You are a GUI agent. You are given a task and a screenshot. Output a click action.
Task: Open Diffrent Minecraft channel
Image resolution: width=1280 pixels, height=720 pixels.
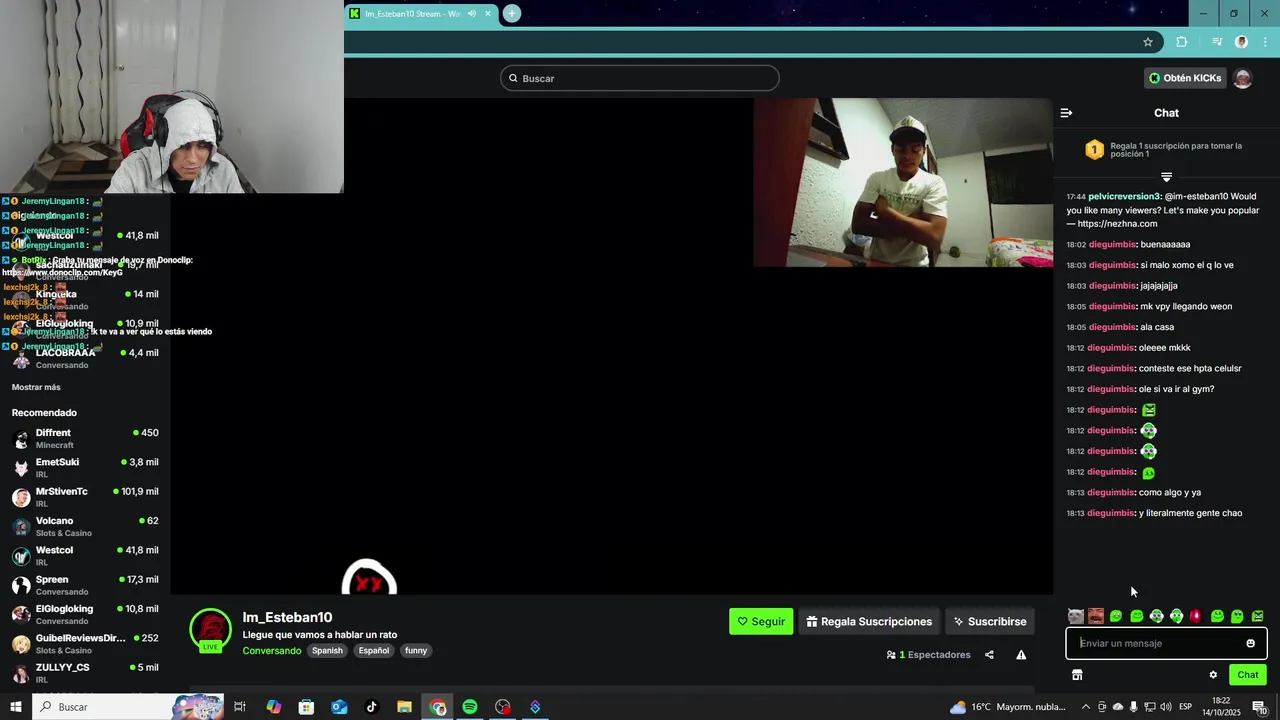[x=85, y=439]
